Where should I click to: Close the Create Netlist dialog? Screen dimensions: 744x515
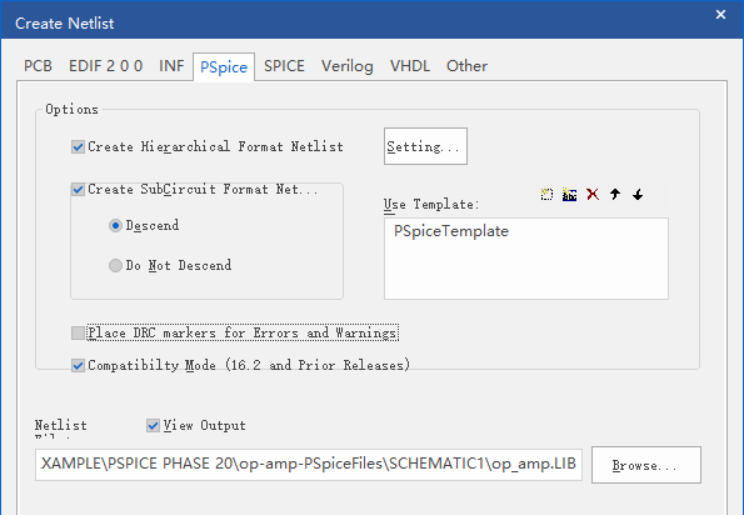tap(721, 15)
